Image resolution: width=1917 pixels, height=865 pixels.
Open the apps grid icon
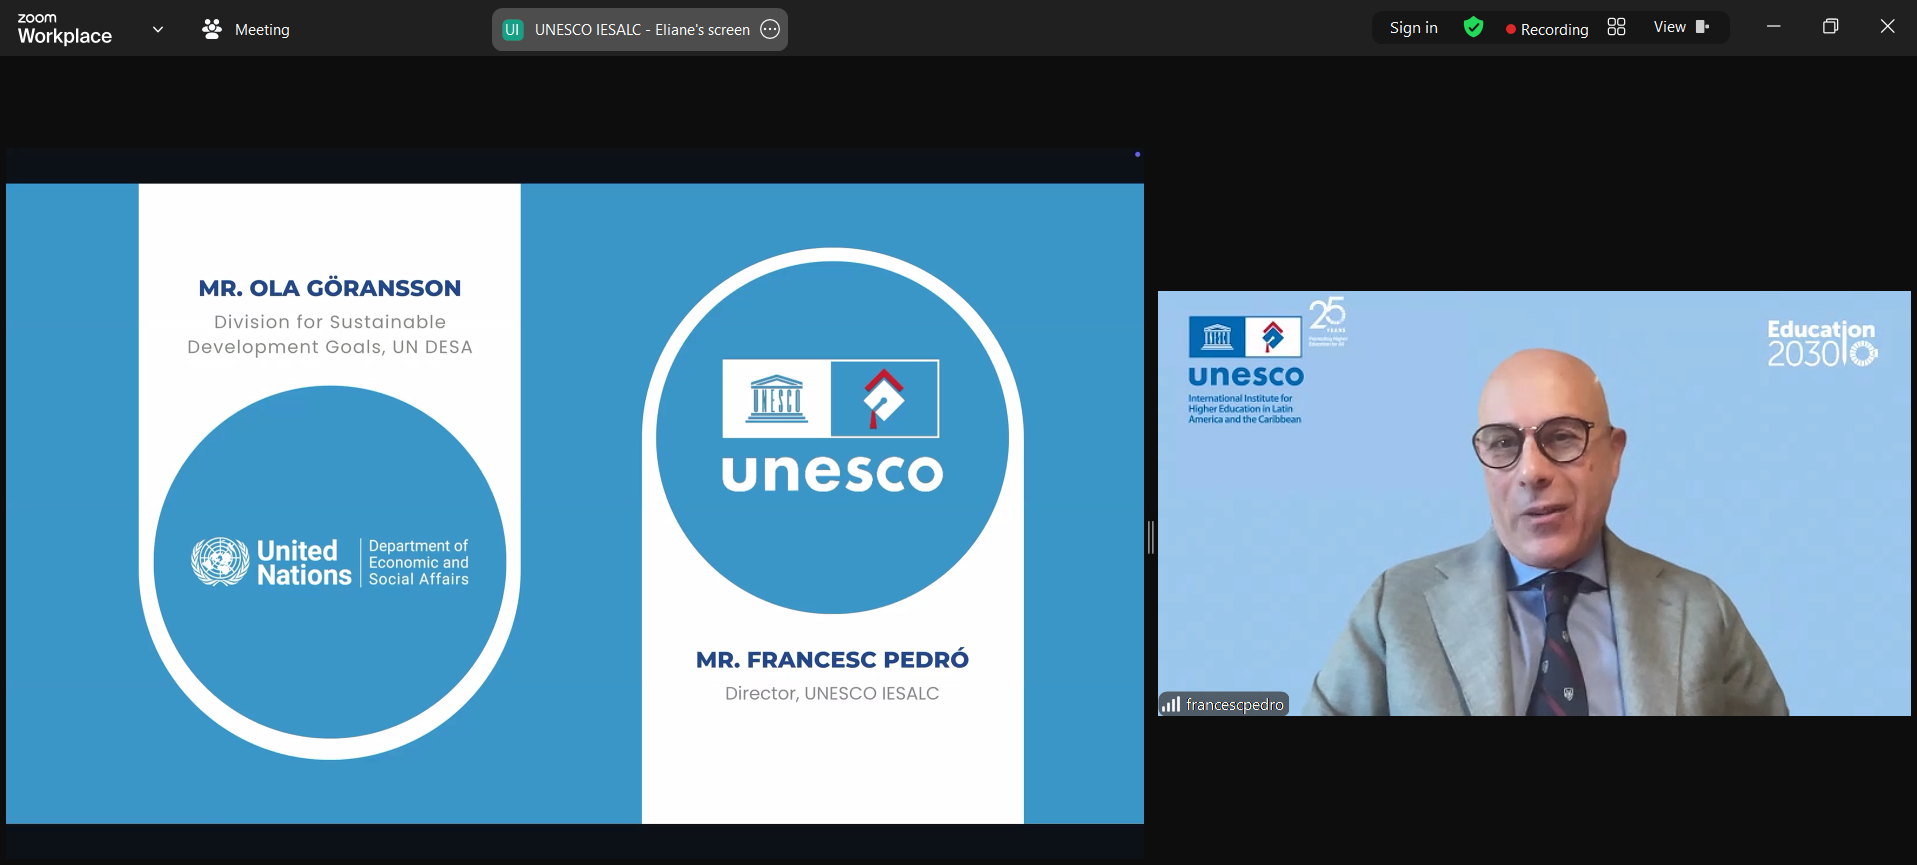click(1617, 27)
